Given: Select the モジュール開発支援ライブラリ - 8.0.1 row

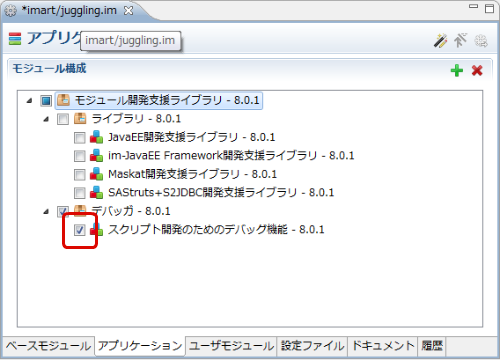Looking at the screenshot, I should click(159, 100).
